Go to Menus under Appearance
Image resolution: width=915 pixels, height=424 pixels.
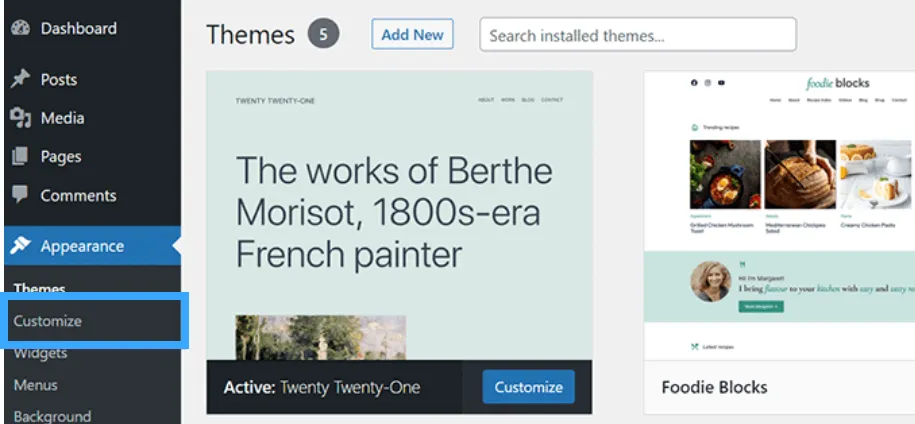[x=36, y=385]
